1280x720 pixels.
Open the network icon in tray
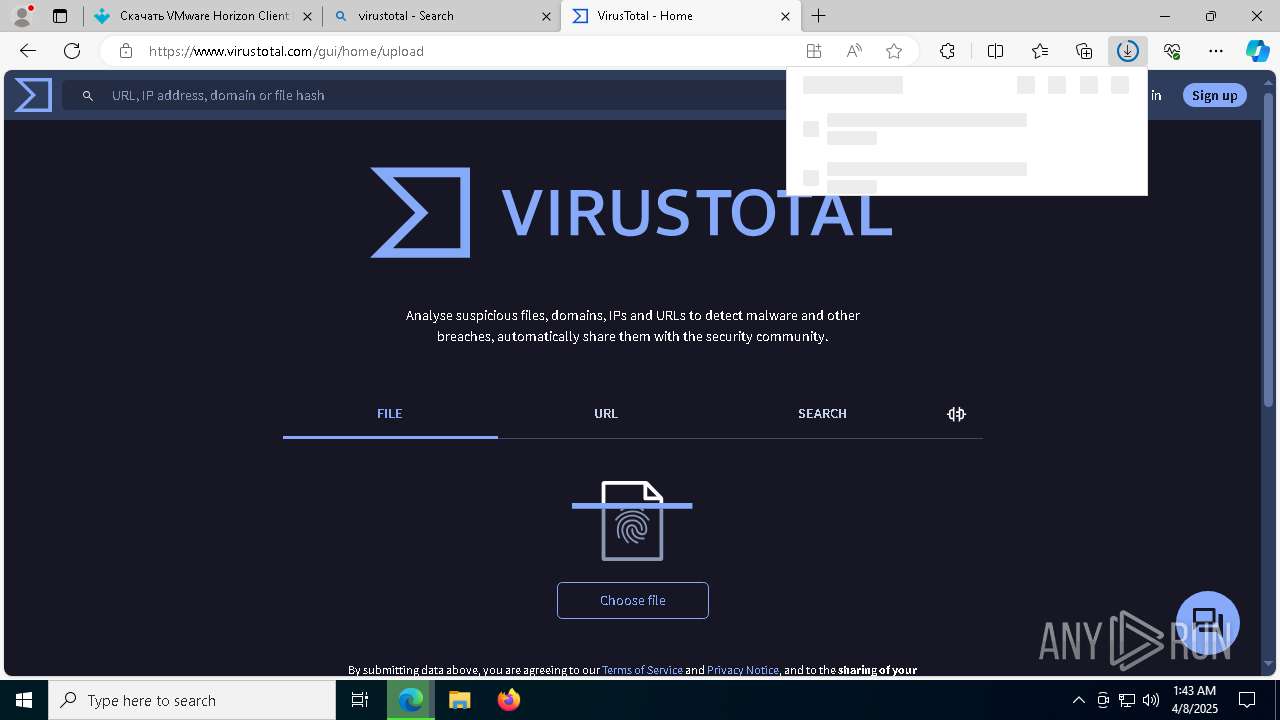(x=1127, y=700)
